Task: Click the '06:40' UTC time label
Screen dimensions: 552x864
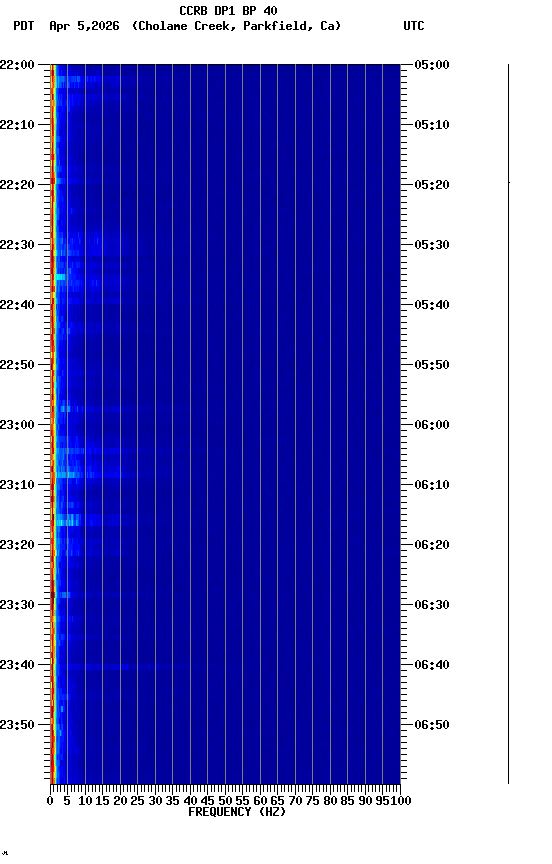Action: point(432,666)
